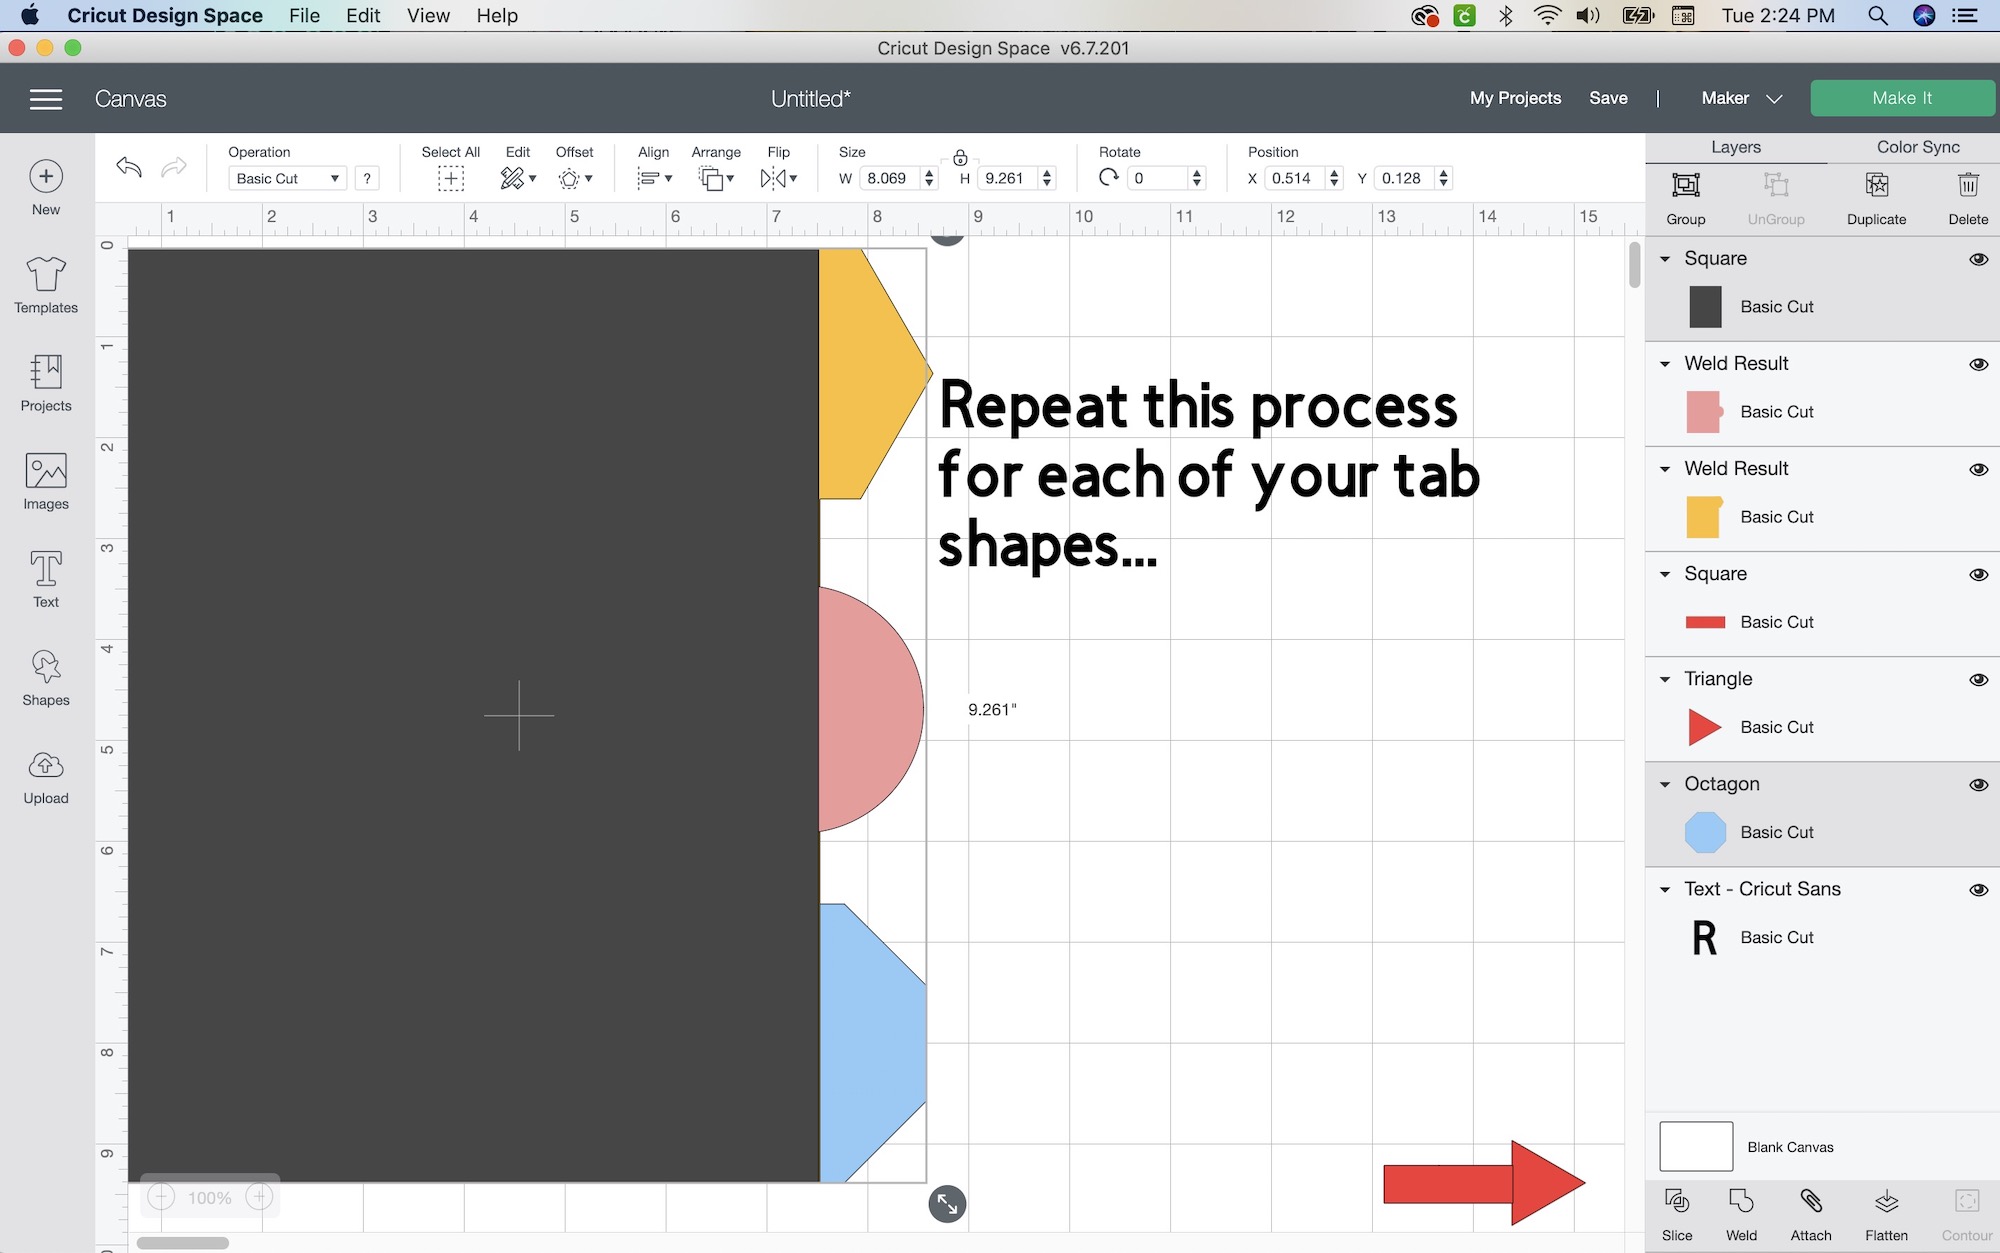This screenshot has height=1253, width=2000.
Task: Click the Undo arrow
Action: point(129,167)
